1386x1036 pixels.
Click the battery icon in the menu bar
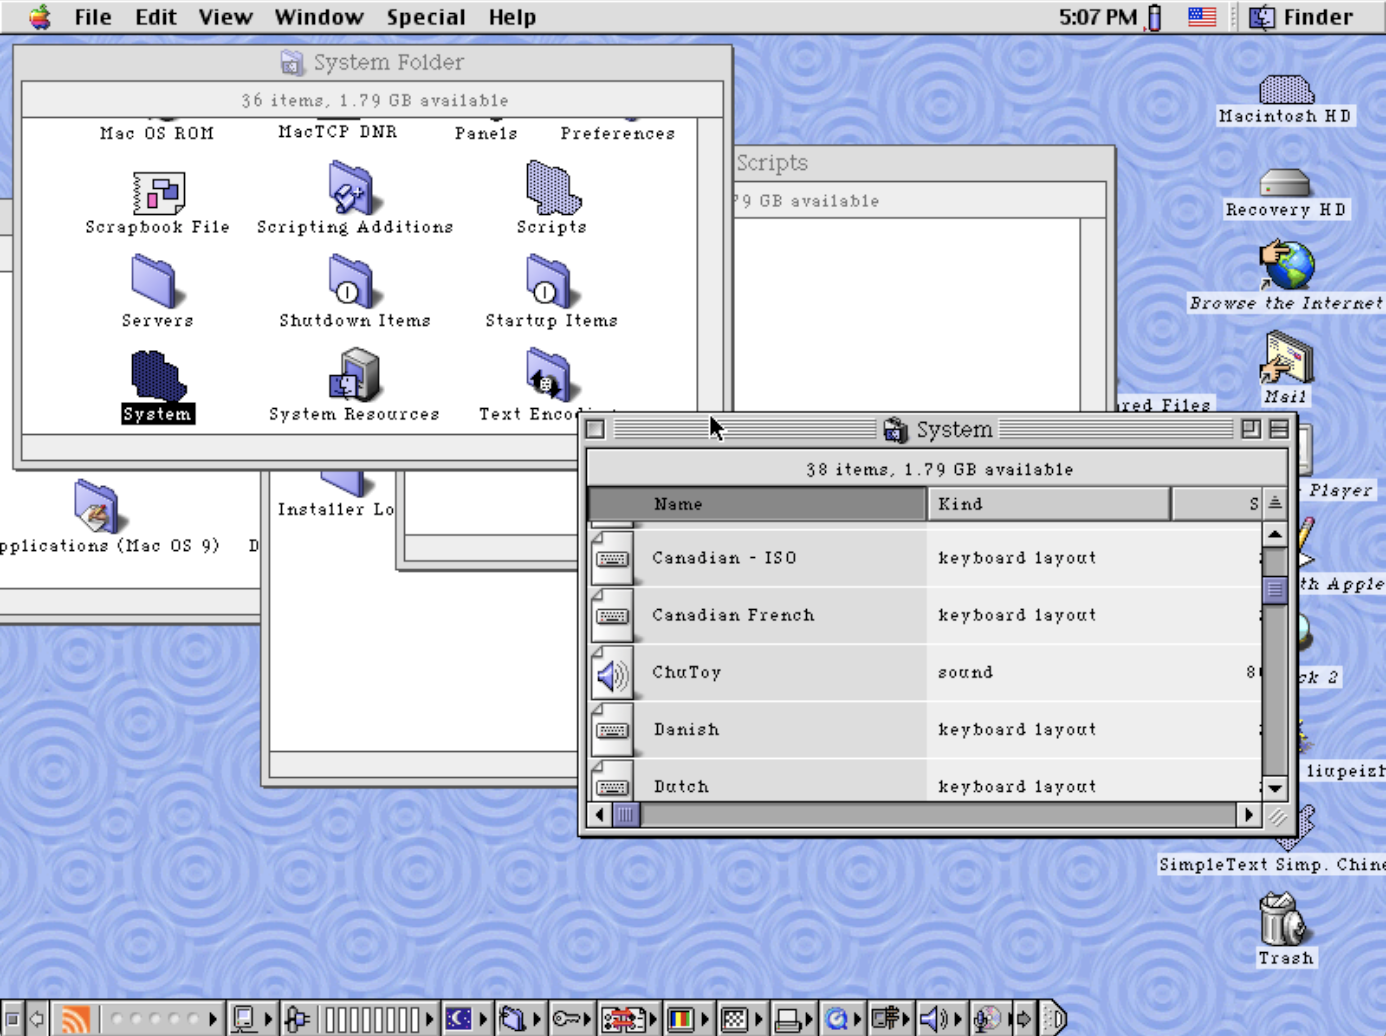(1154, 17)
